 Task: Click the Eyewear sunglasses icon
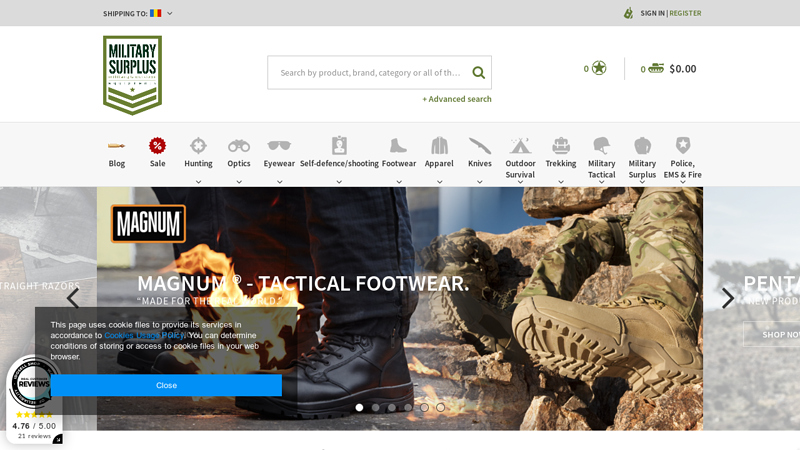(279, 146)
